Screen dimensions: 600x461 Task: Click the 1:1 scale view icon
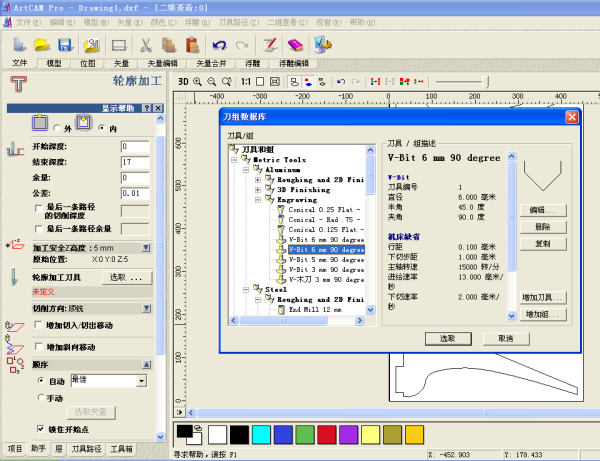(x=246, y=81)
